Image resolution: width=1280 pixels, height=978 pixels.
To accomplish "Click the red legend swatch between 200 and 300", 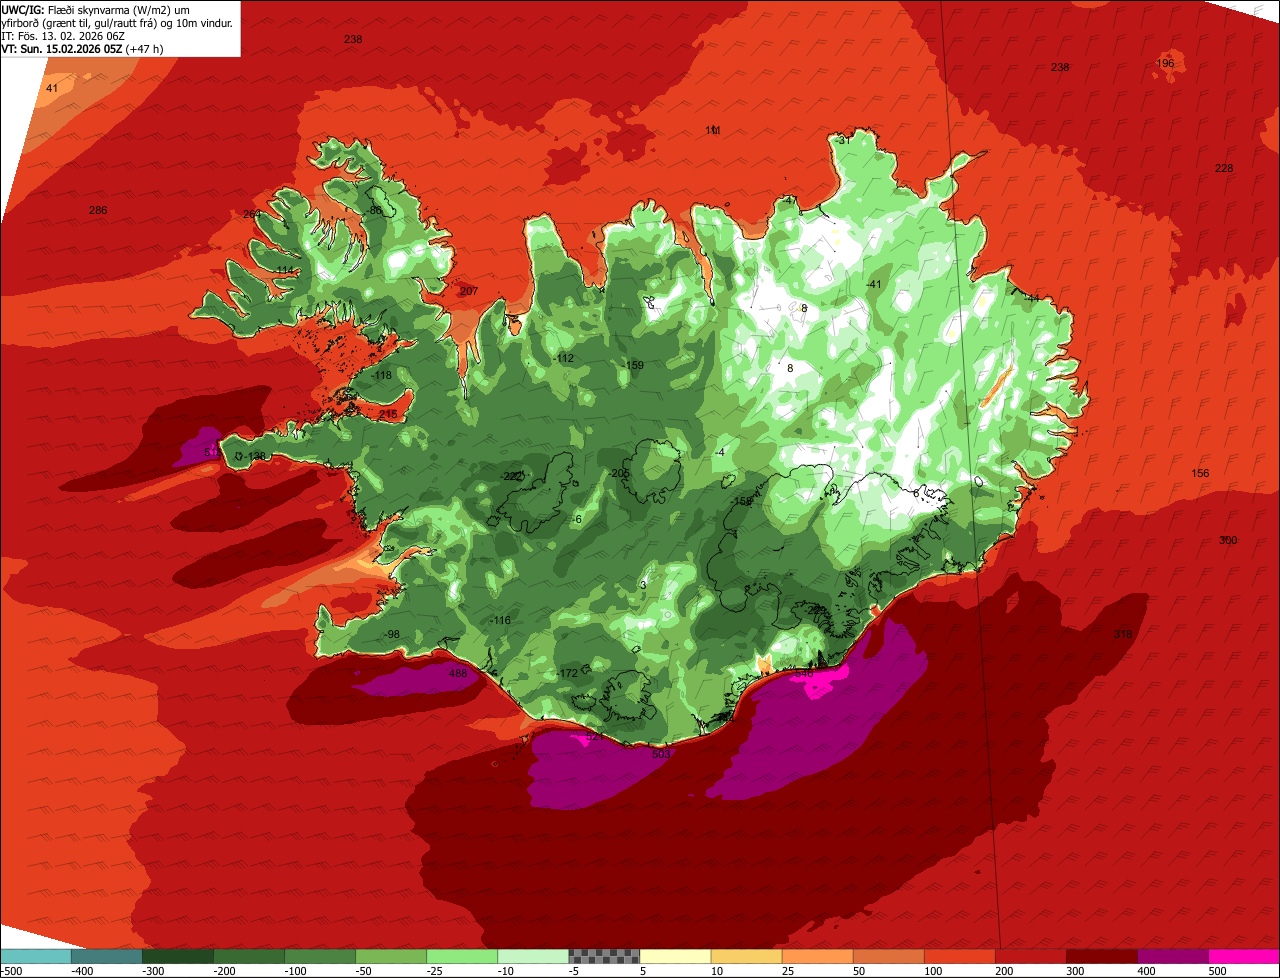I will [x=1030, y=956].
